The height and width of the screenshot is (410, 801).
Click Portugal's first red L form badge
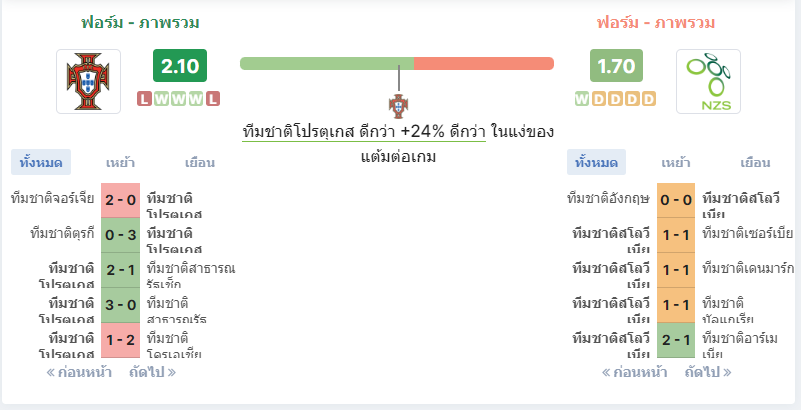pyautogui.click(x=145, y=99)
